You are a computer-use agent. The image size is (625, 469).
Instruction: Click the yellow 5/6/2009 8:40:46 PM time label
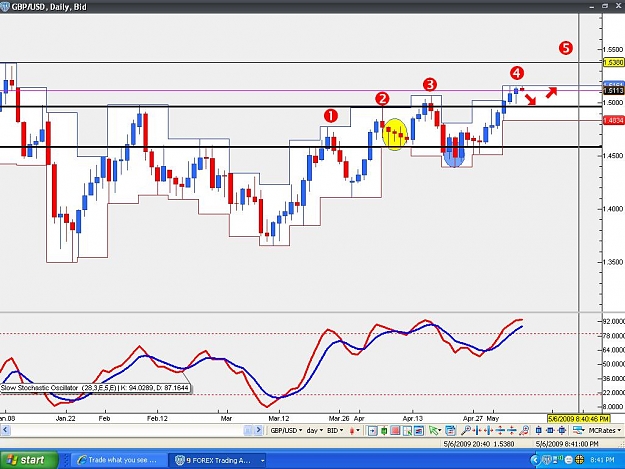pos(579,418)
